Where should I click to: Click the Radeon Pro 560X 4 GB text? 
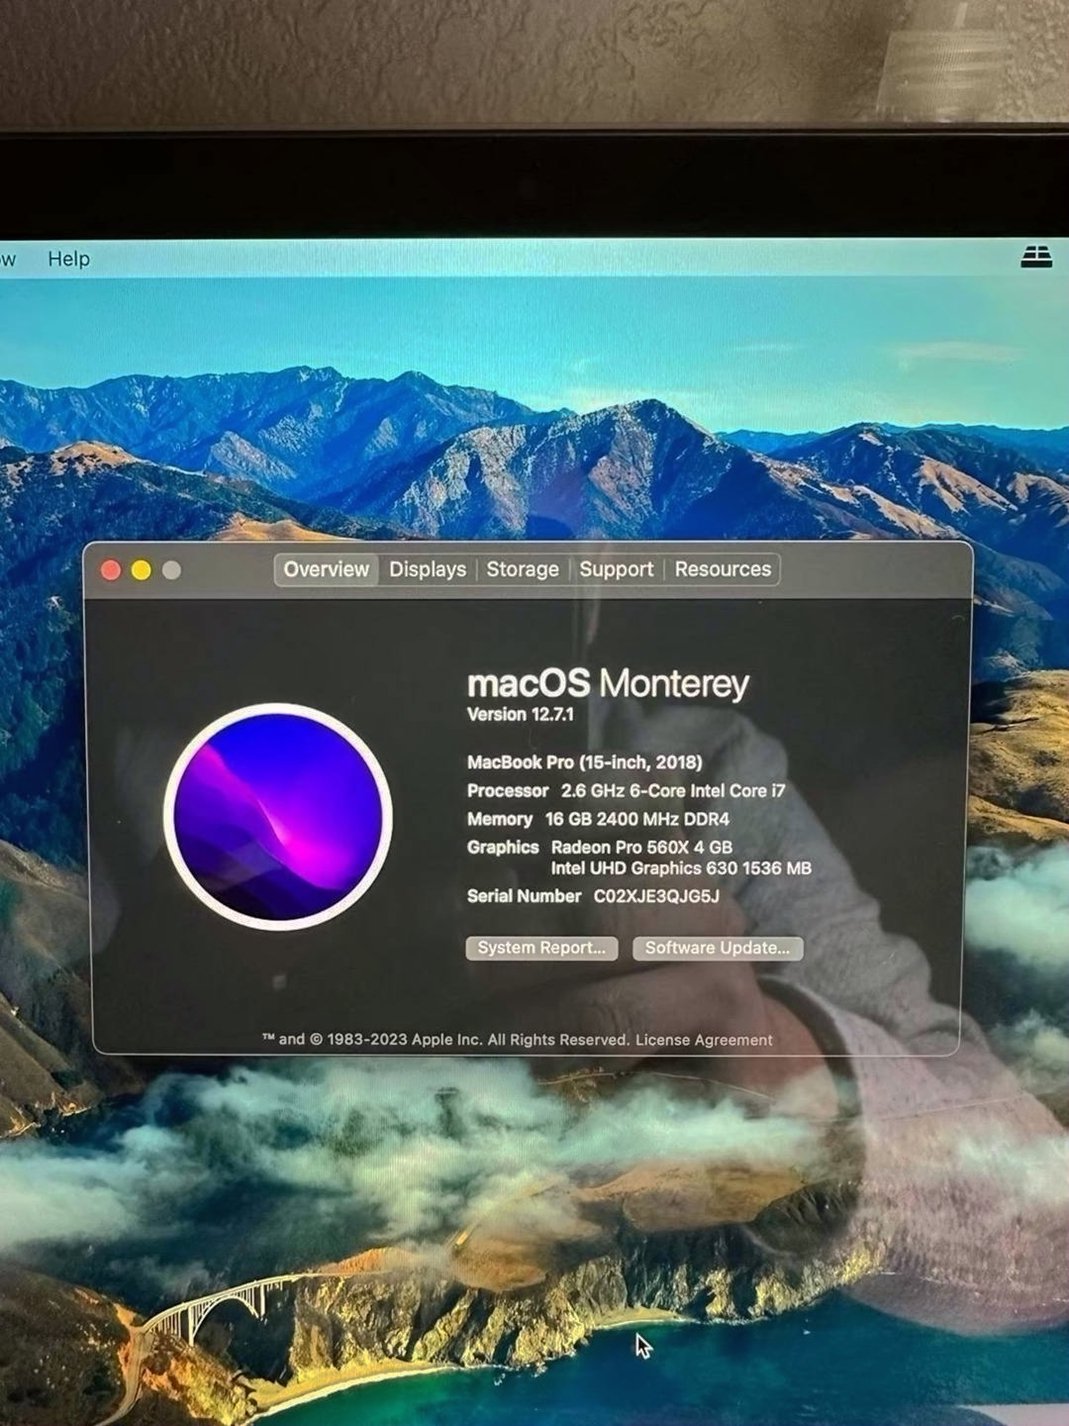point(641,847)
